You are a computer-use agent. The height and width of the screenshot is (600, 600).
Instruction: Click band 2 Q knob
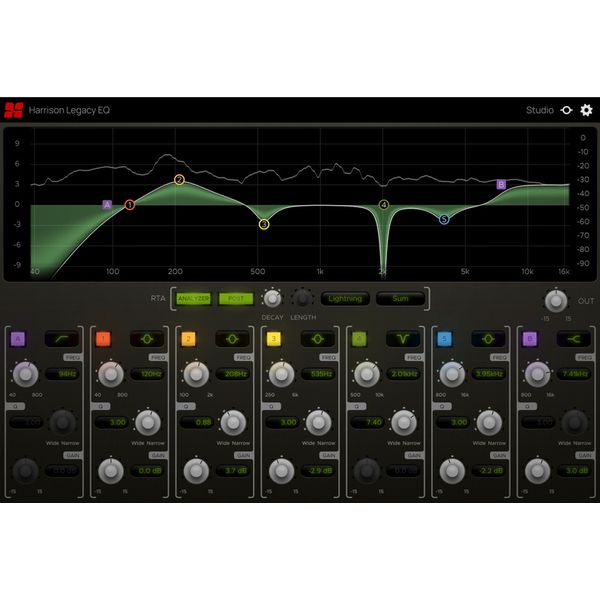pos(233,422)
